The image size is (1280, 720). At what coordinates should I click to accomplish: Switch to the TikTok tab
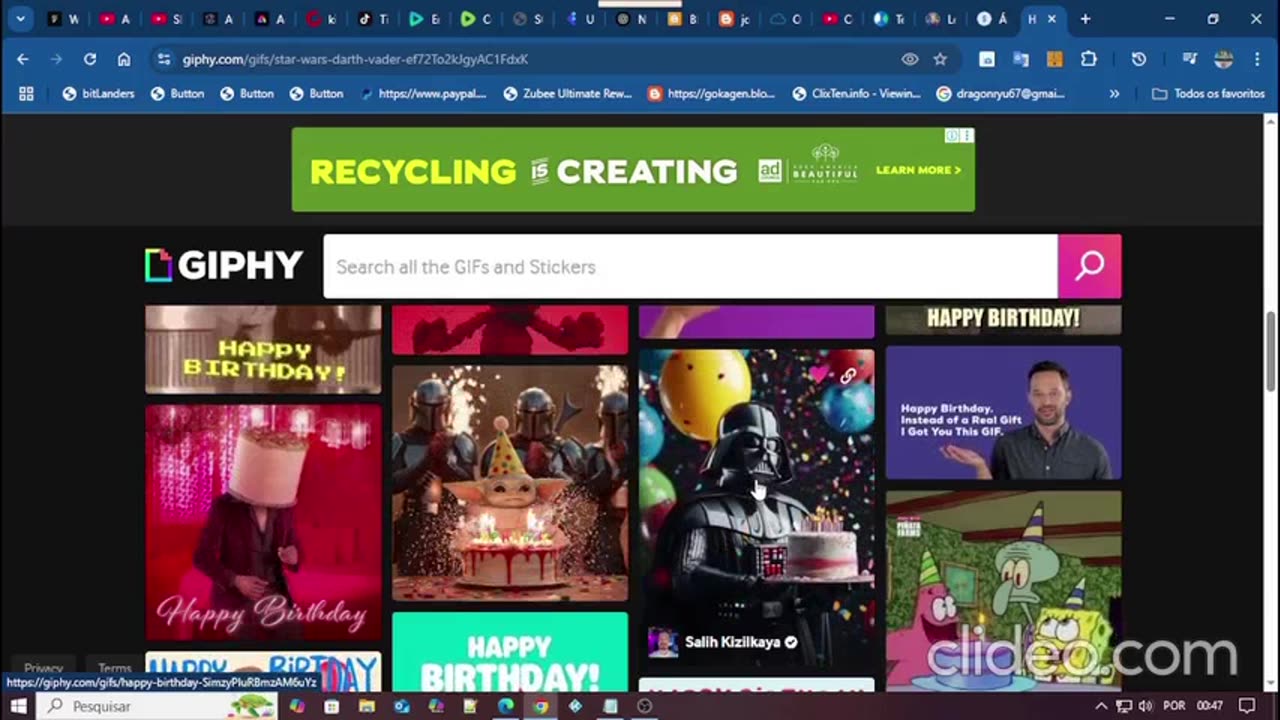pos(373,18)
